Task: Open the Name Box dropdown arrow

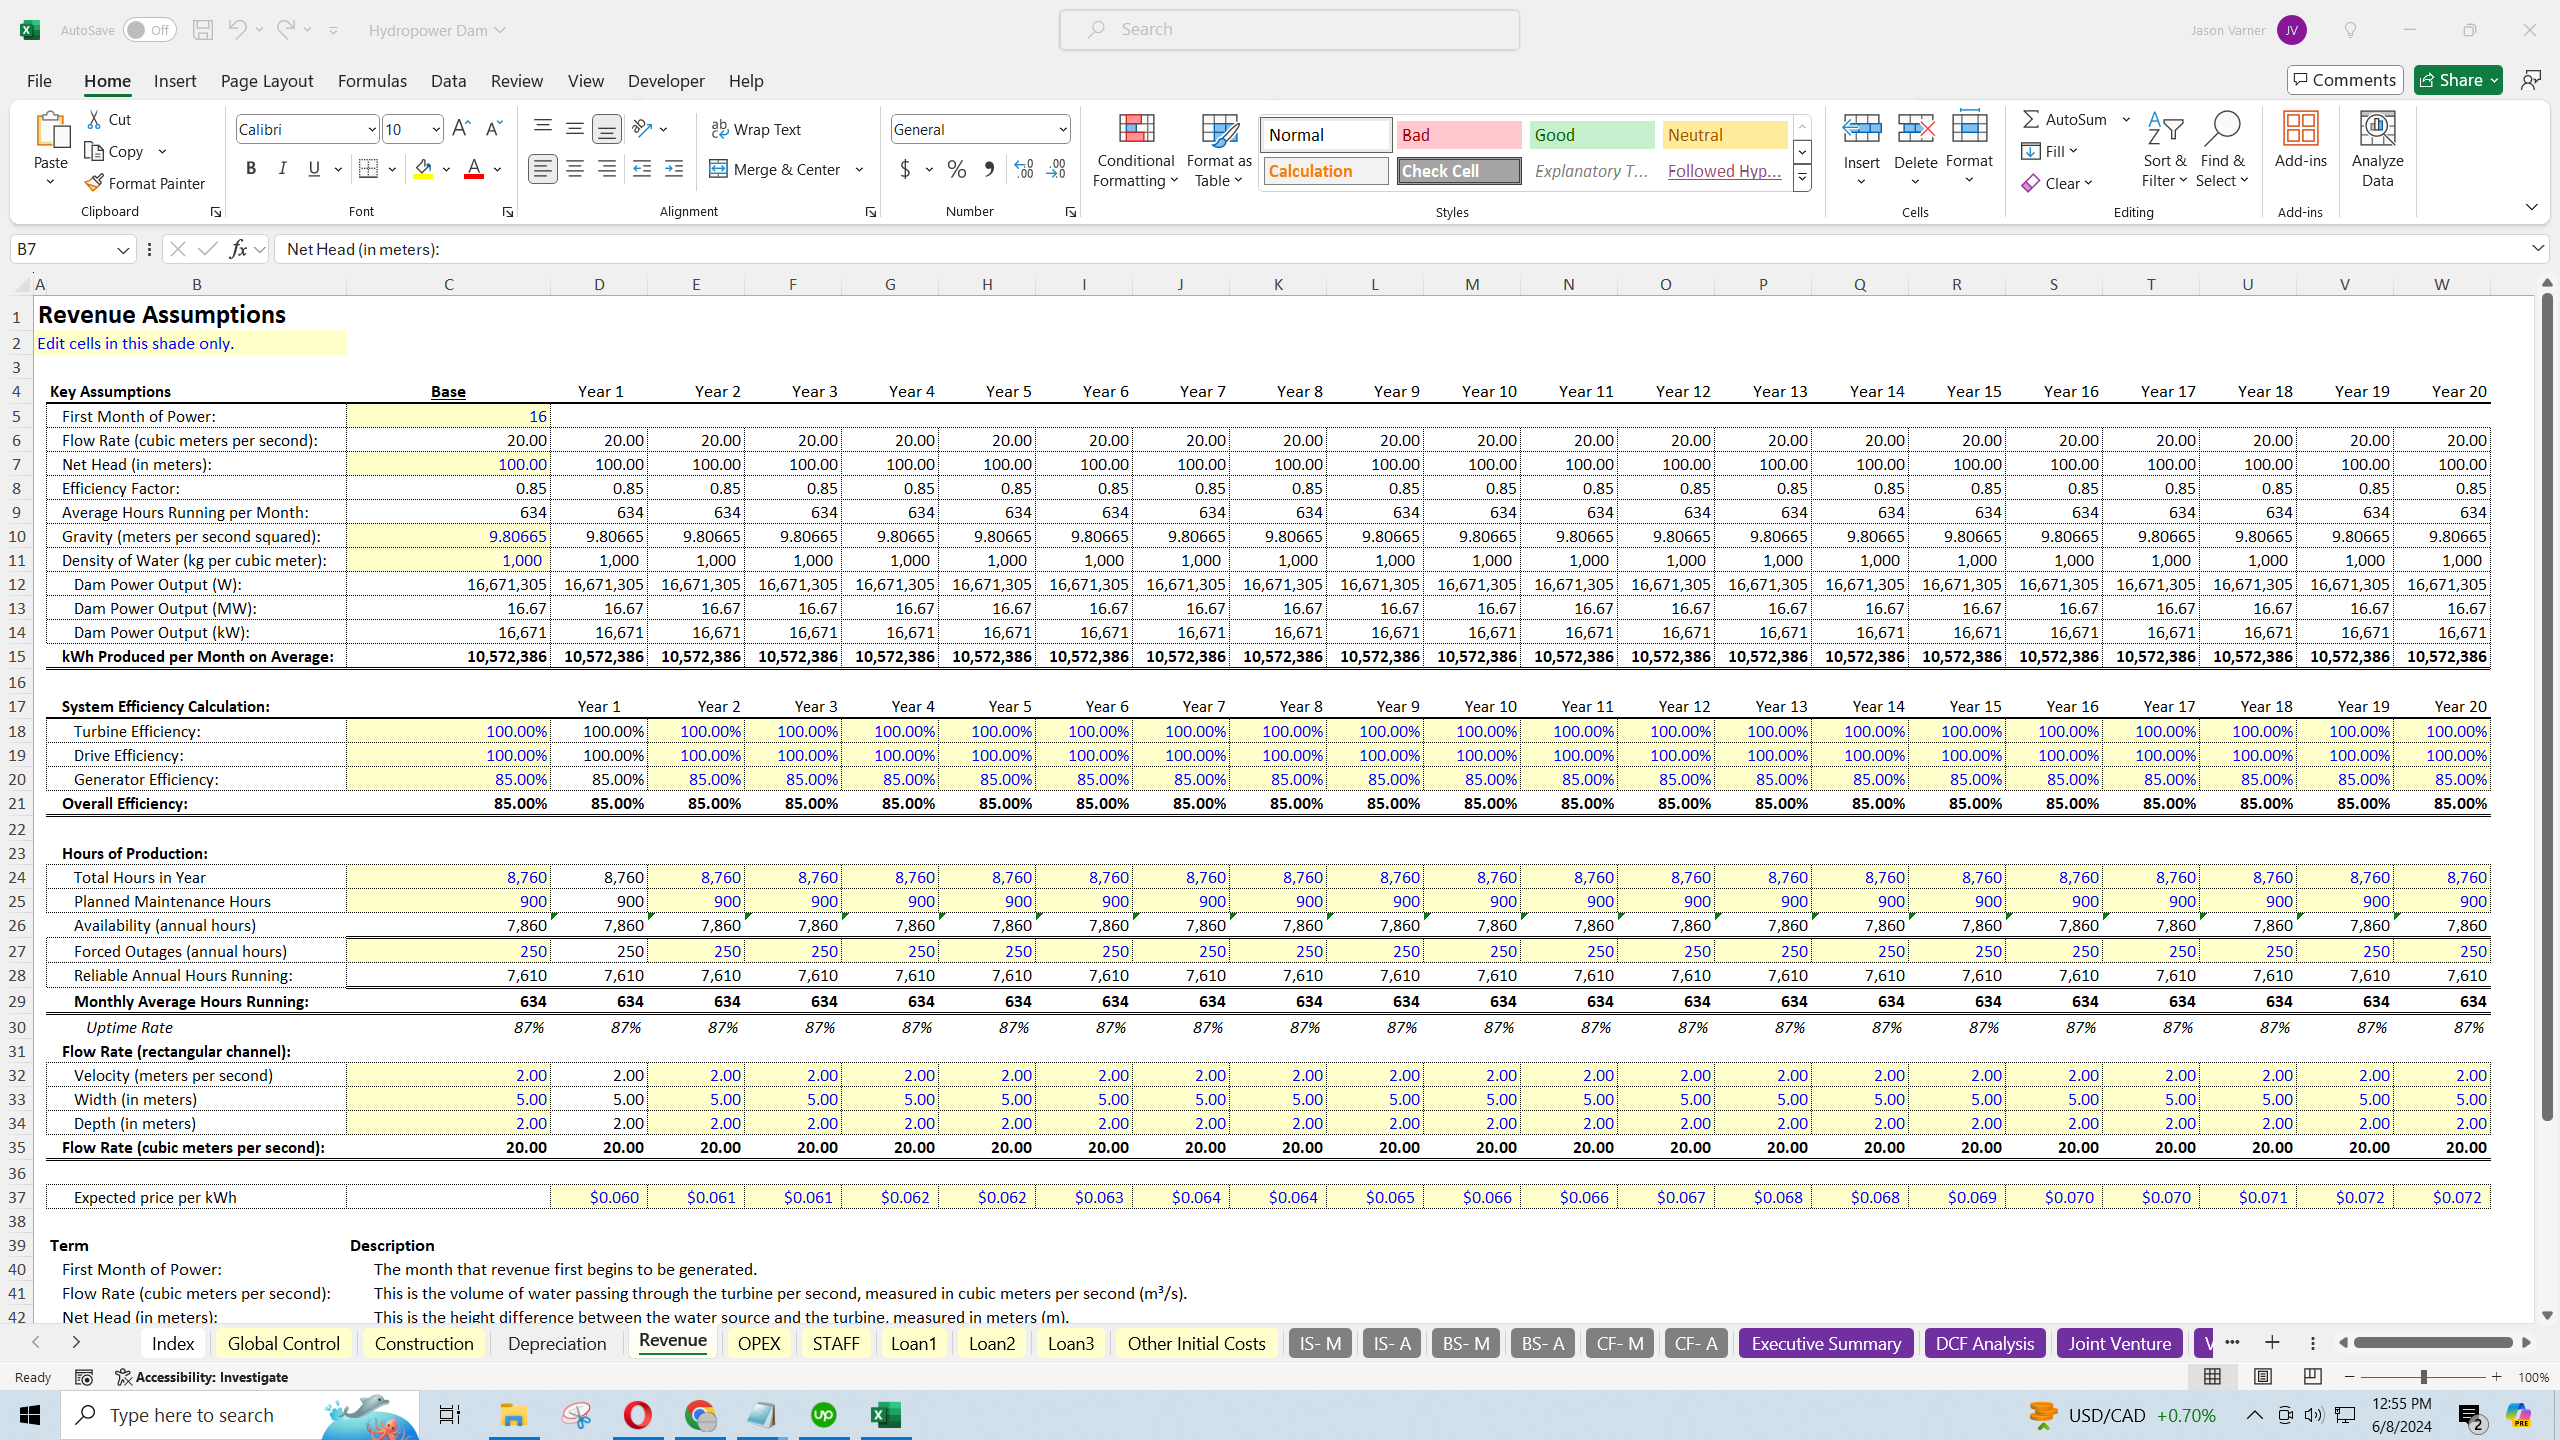Action: coord(123,249)
